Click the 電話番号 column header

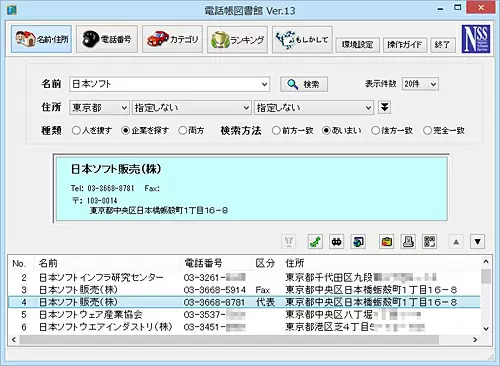(216, 263)
